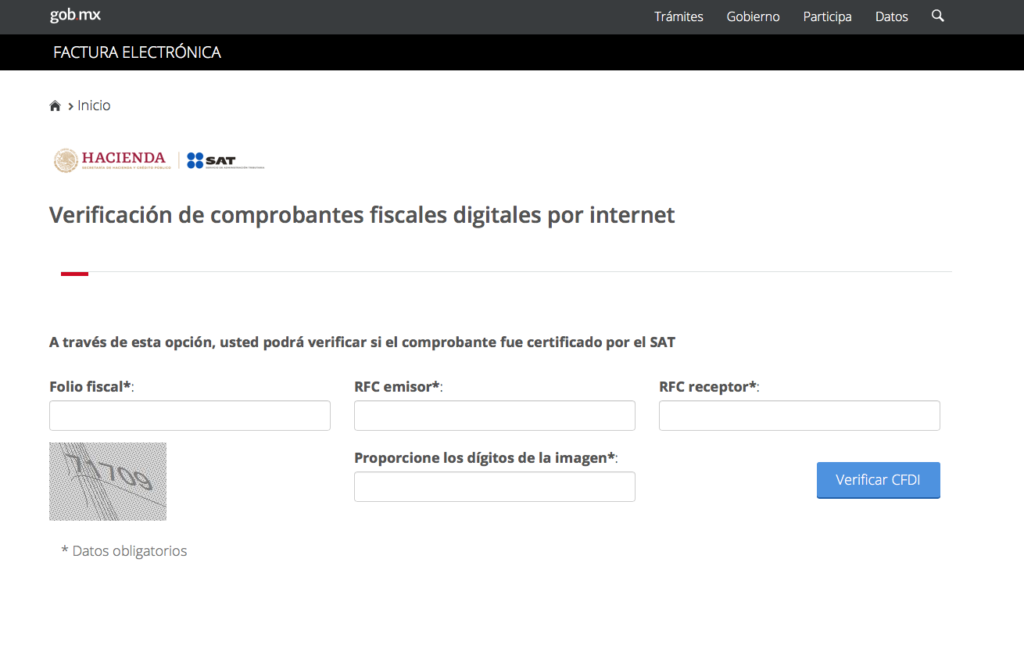Open the search magnifier icon
1024x645 pixels.
click(x=937, y=16)
